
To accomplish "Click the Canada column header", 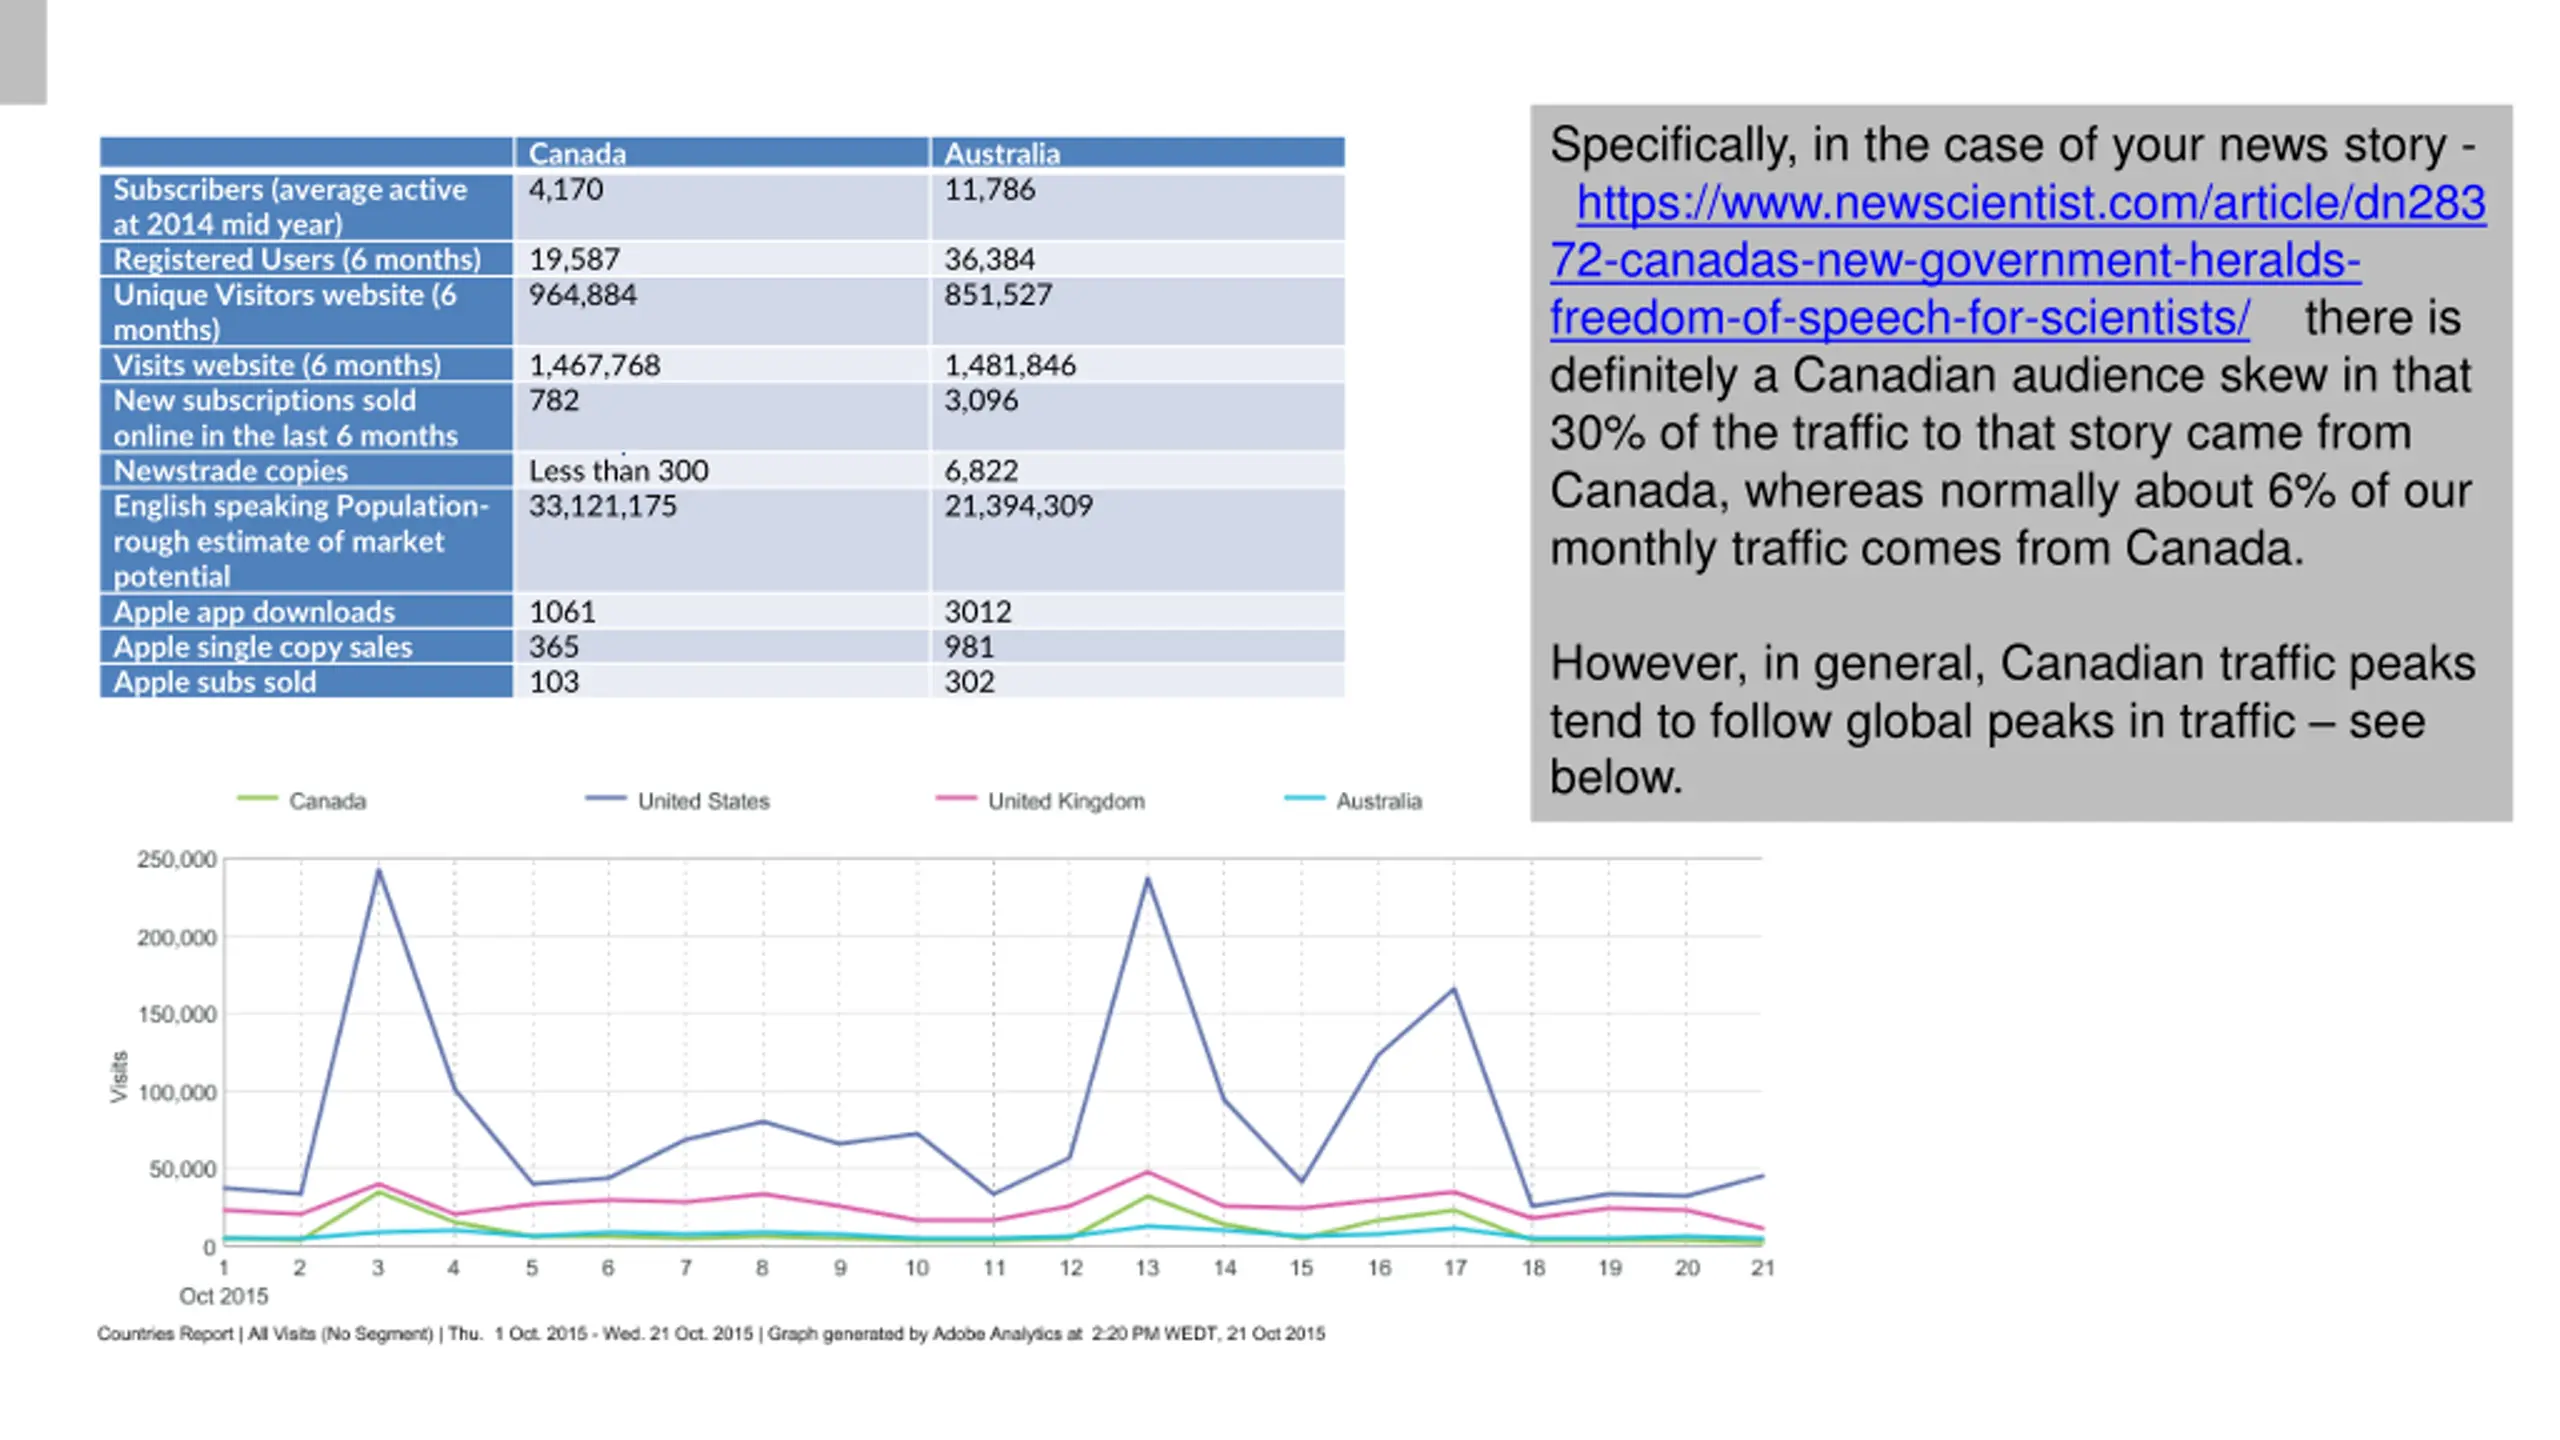I will click(577, 153).
